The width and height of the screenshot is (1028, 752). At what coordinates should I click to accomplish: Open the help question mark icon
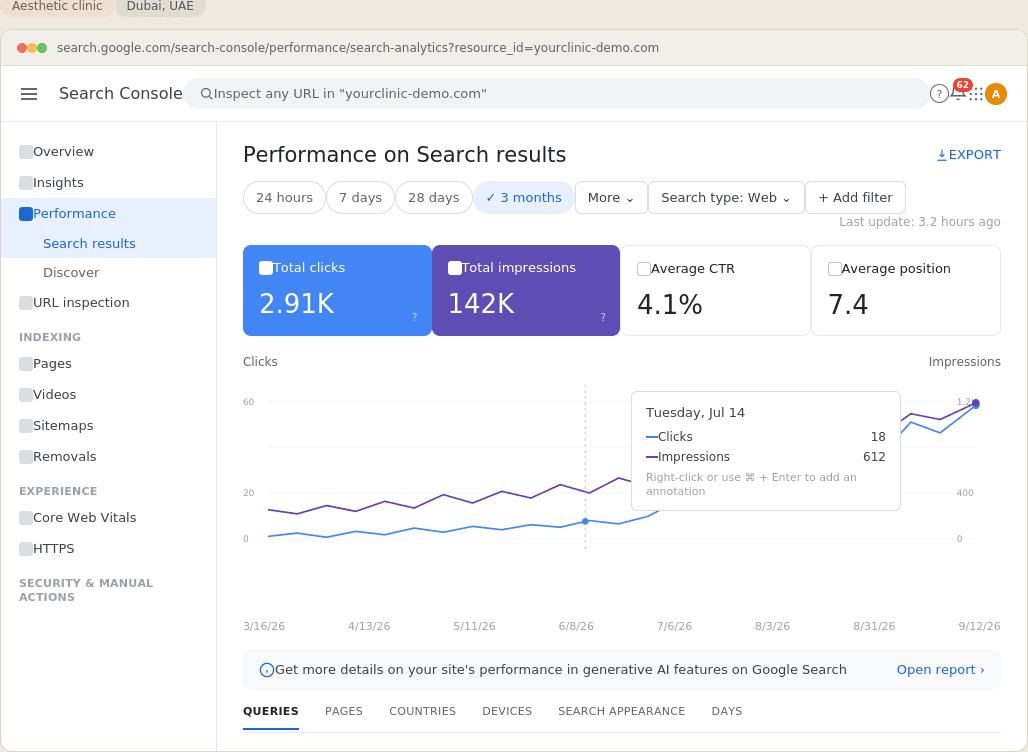point(939,94)
